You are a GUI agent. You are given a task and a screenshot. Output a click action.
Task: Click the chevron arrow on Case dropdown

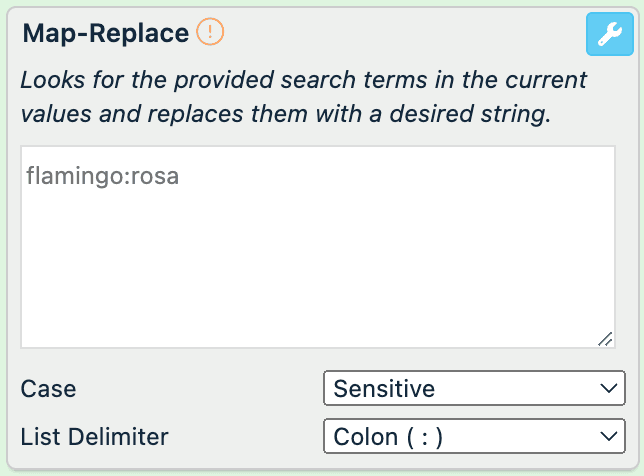[605, 388]
